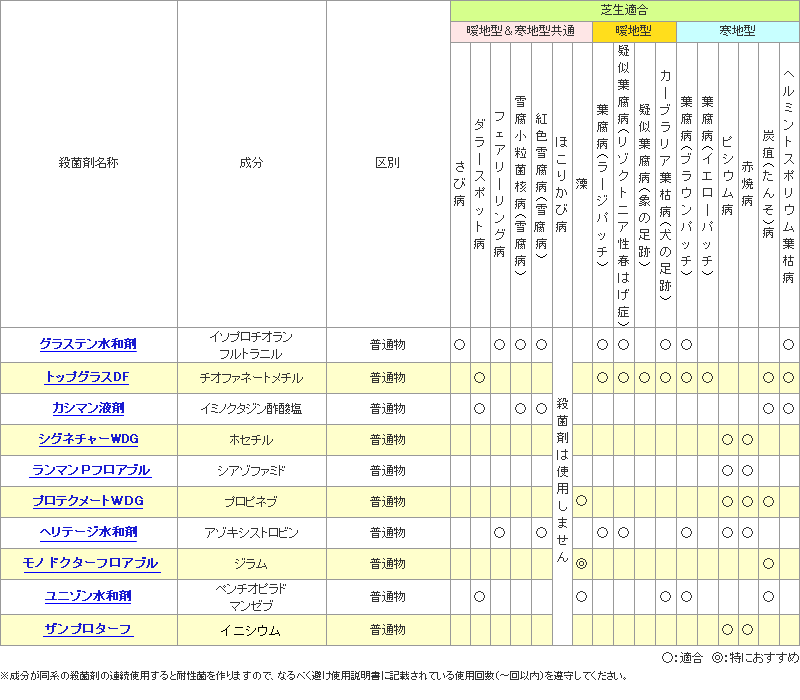
Task: Click the light blue 寒地型 header cell
Action: point(737,32)
